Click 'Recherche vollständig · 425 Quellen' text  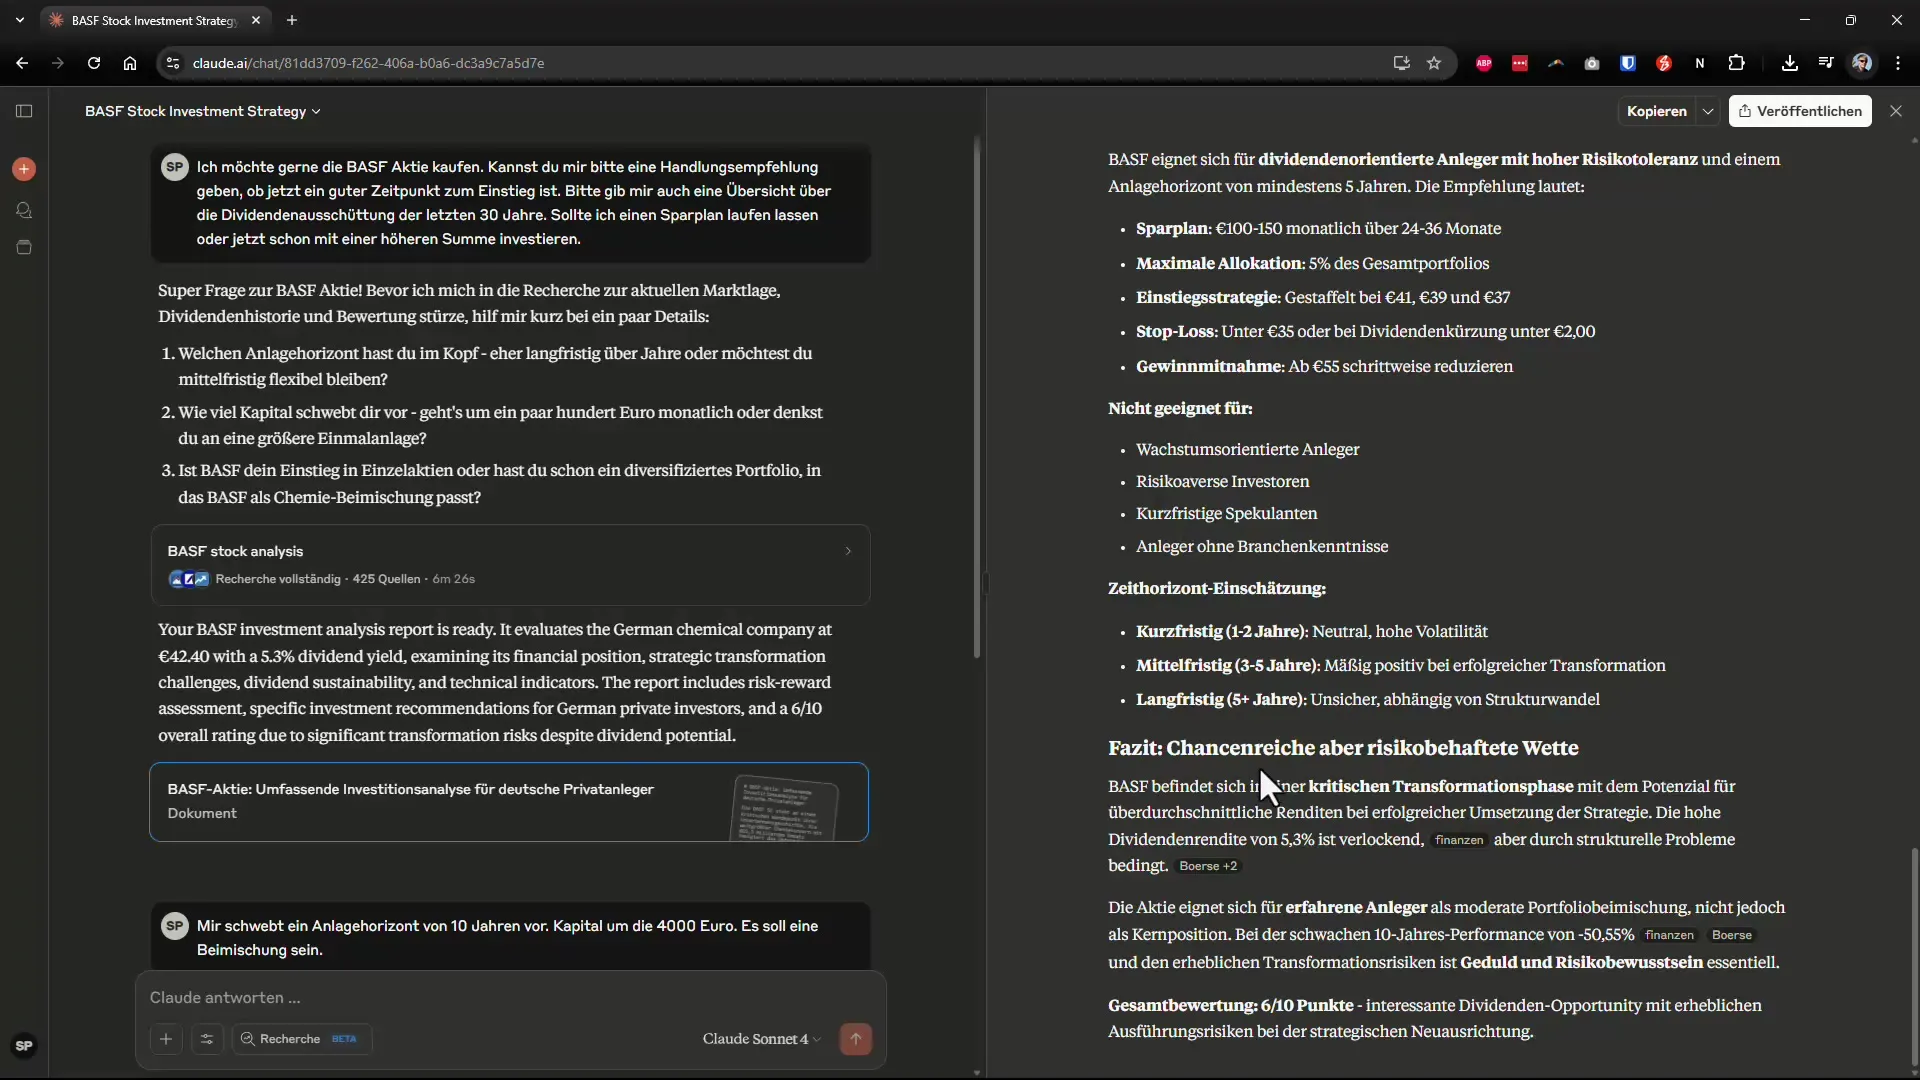point(318,579)
